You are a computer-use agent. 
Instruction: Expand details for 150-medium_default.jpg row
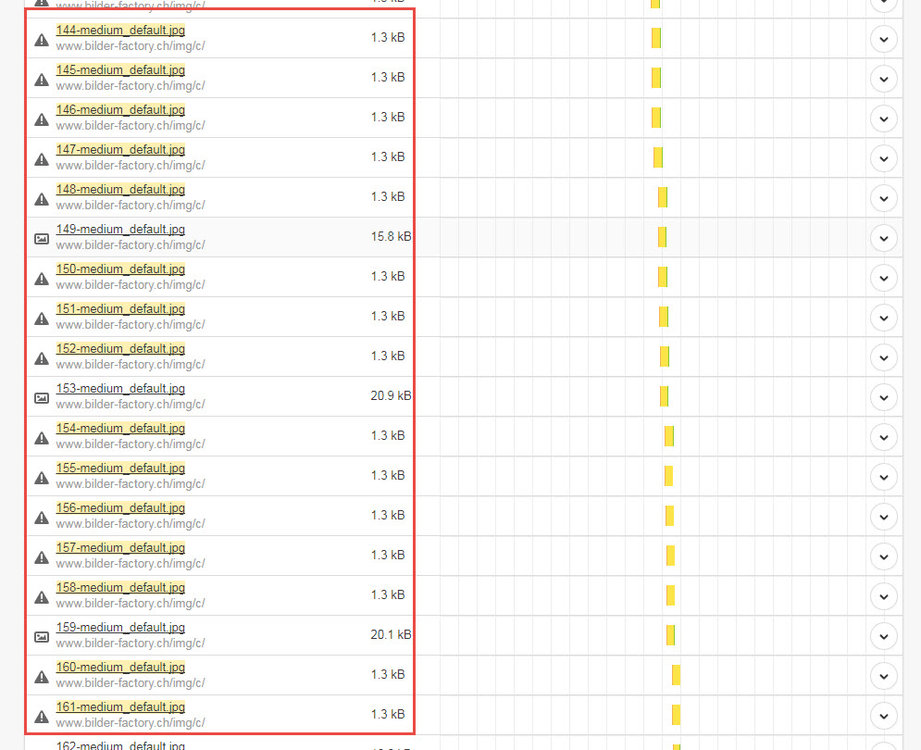(x=883, y=278)
